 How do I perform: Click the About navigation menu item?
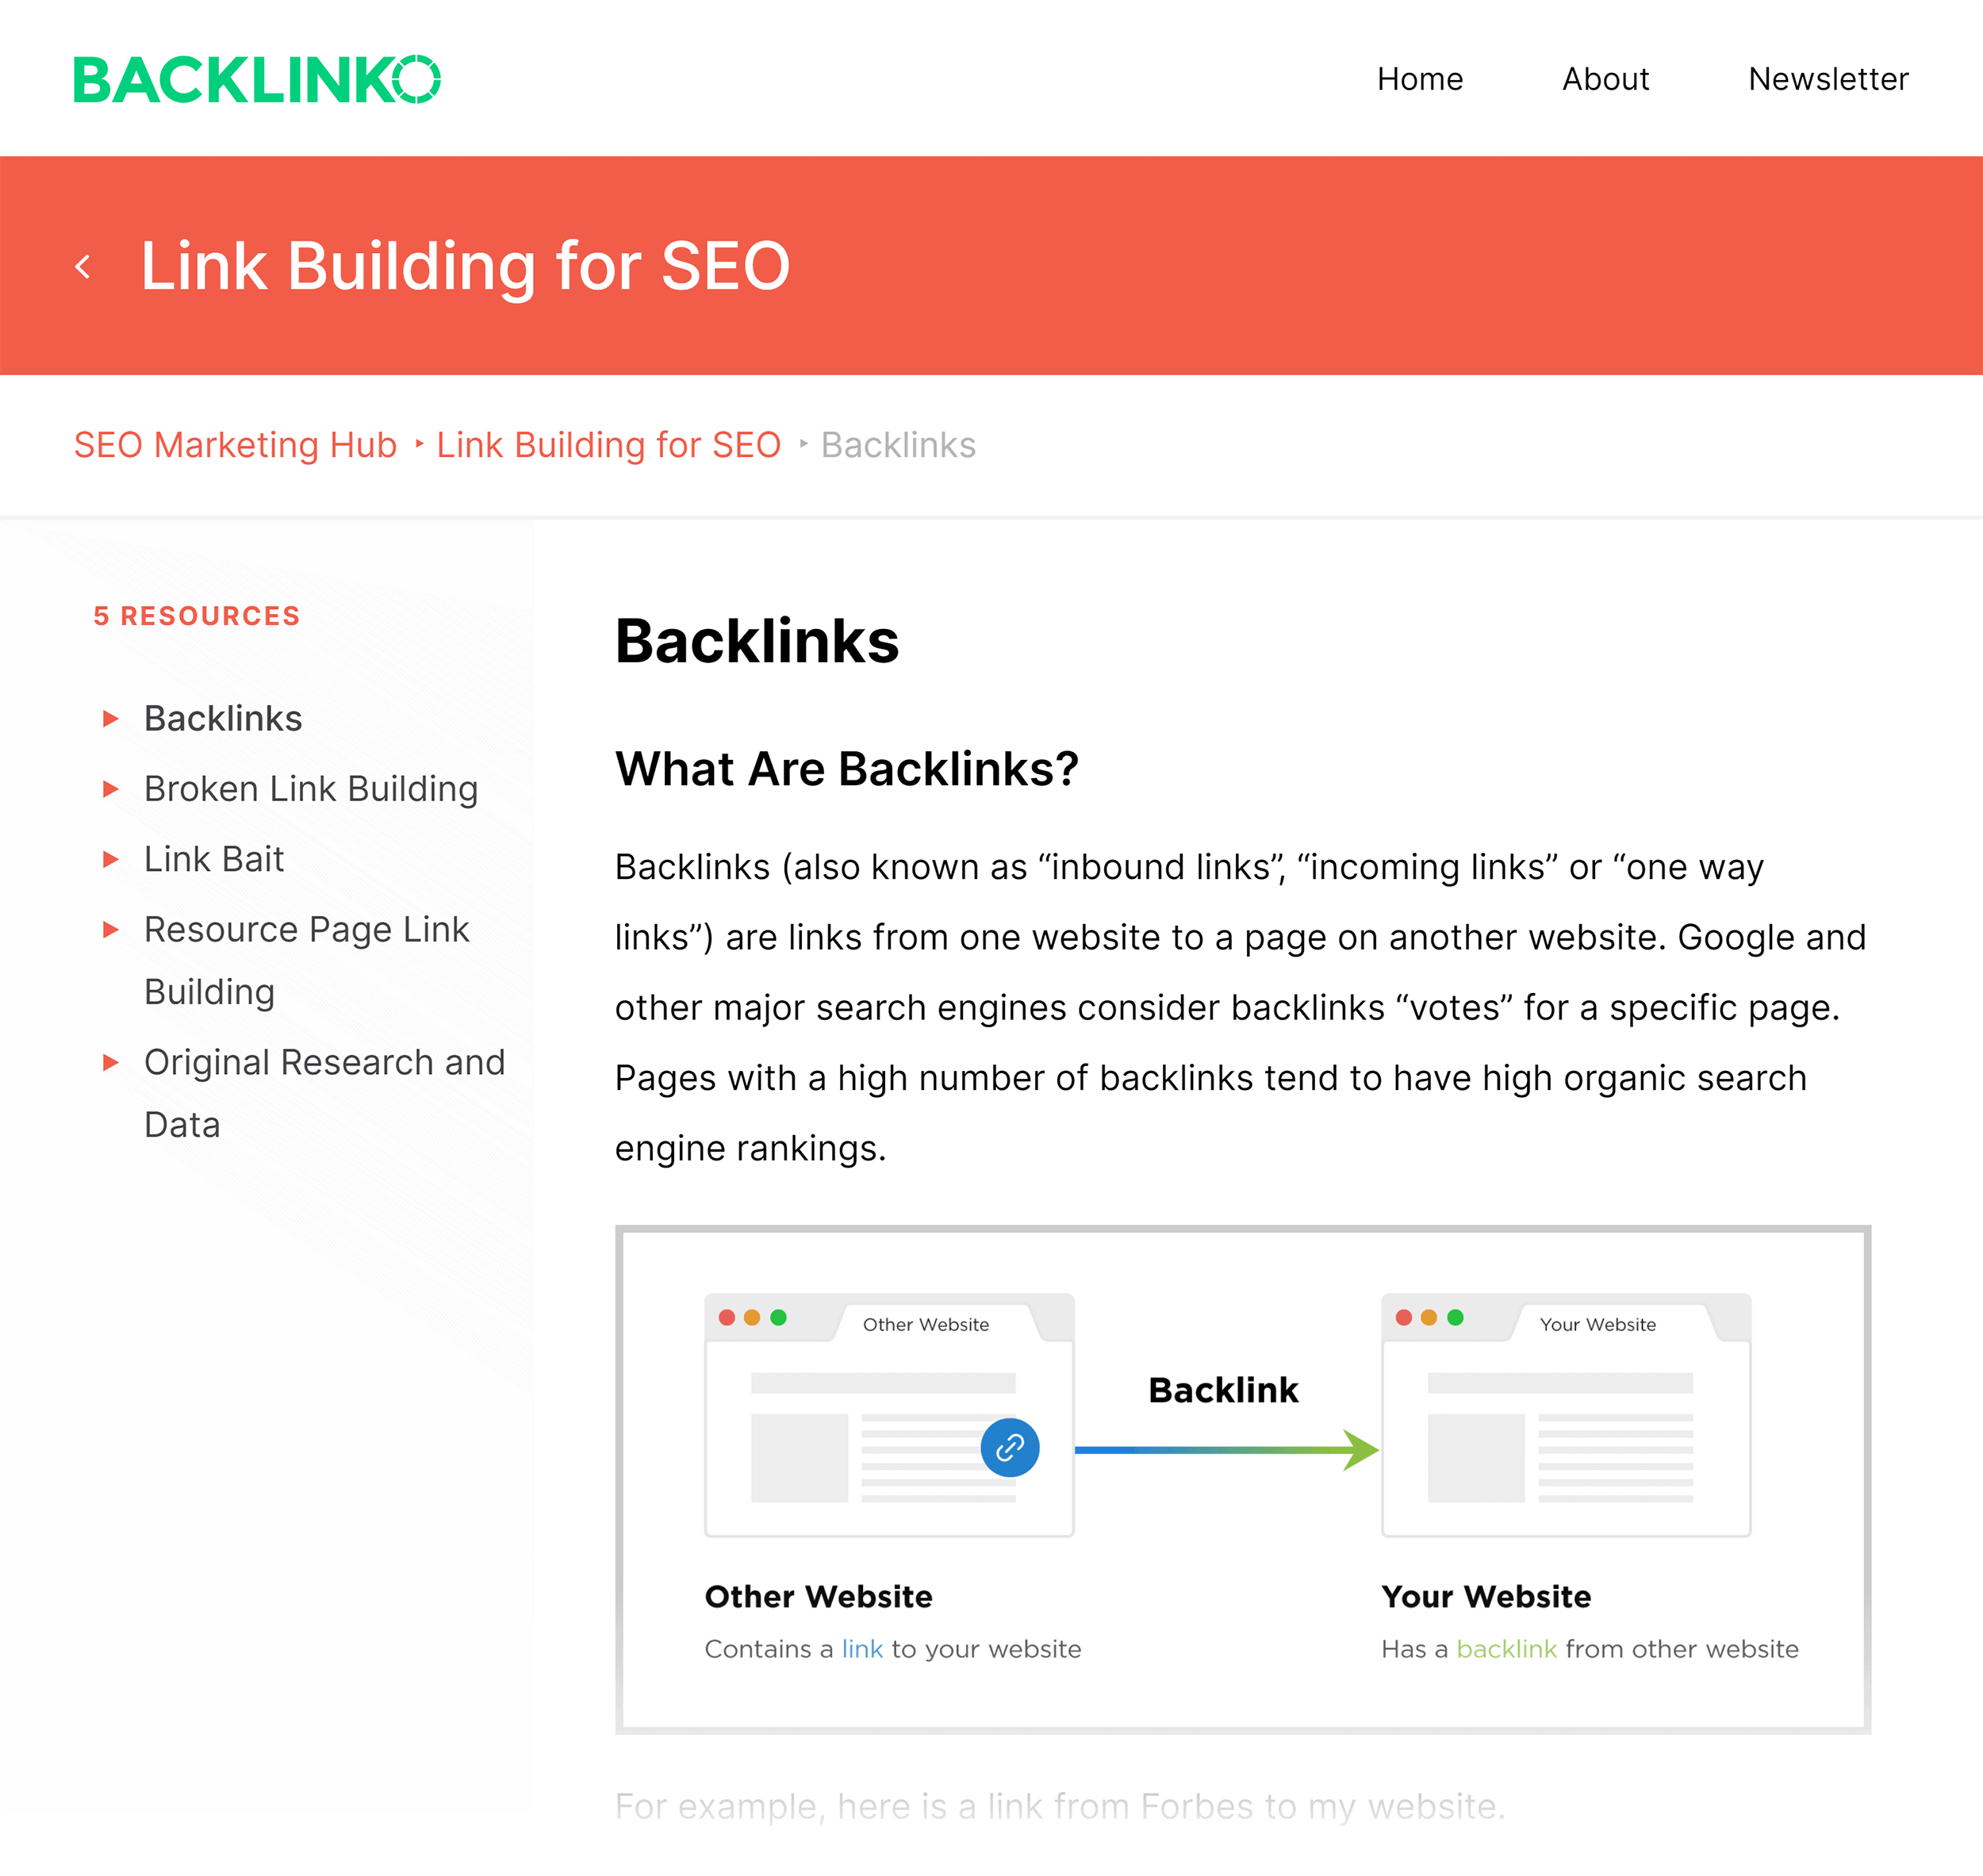coord(1604,76)
